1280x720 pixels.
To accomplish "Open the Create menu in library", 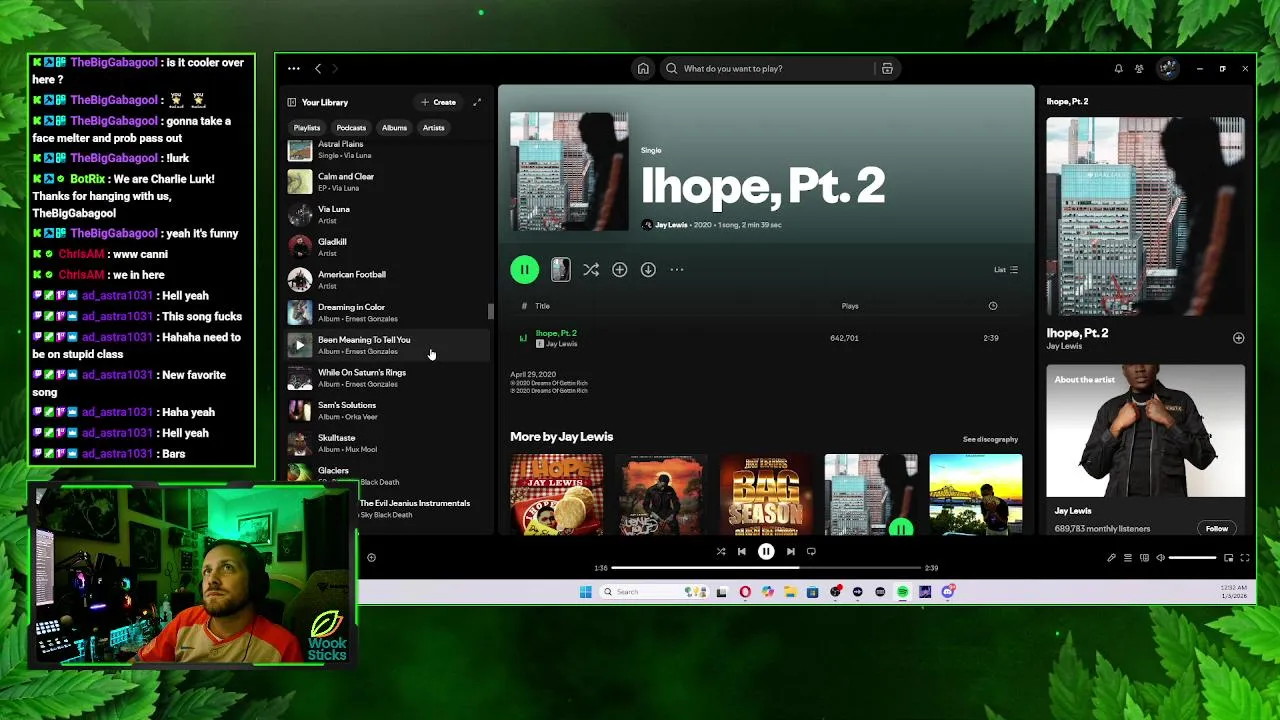I will tap(438, 102).
